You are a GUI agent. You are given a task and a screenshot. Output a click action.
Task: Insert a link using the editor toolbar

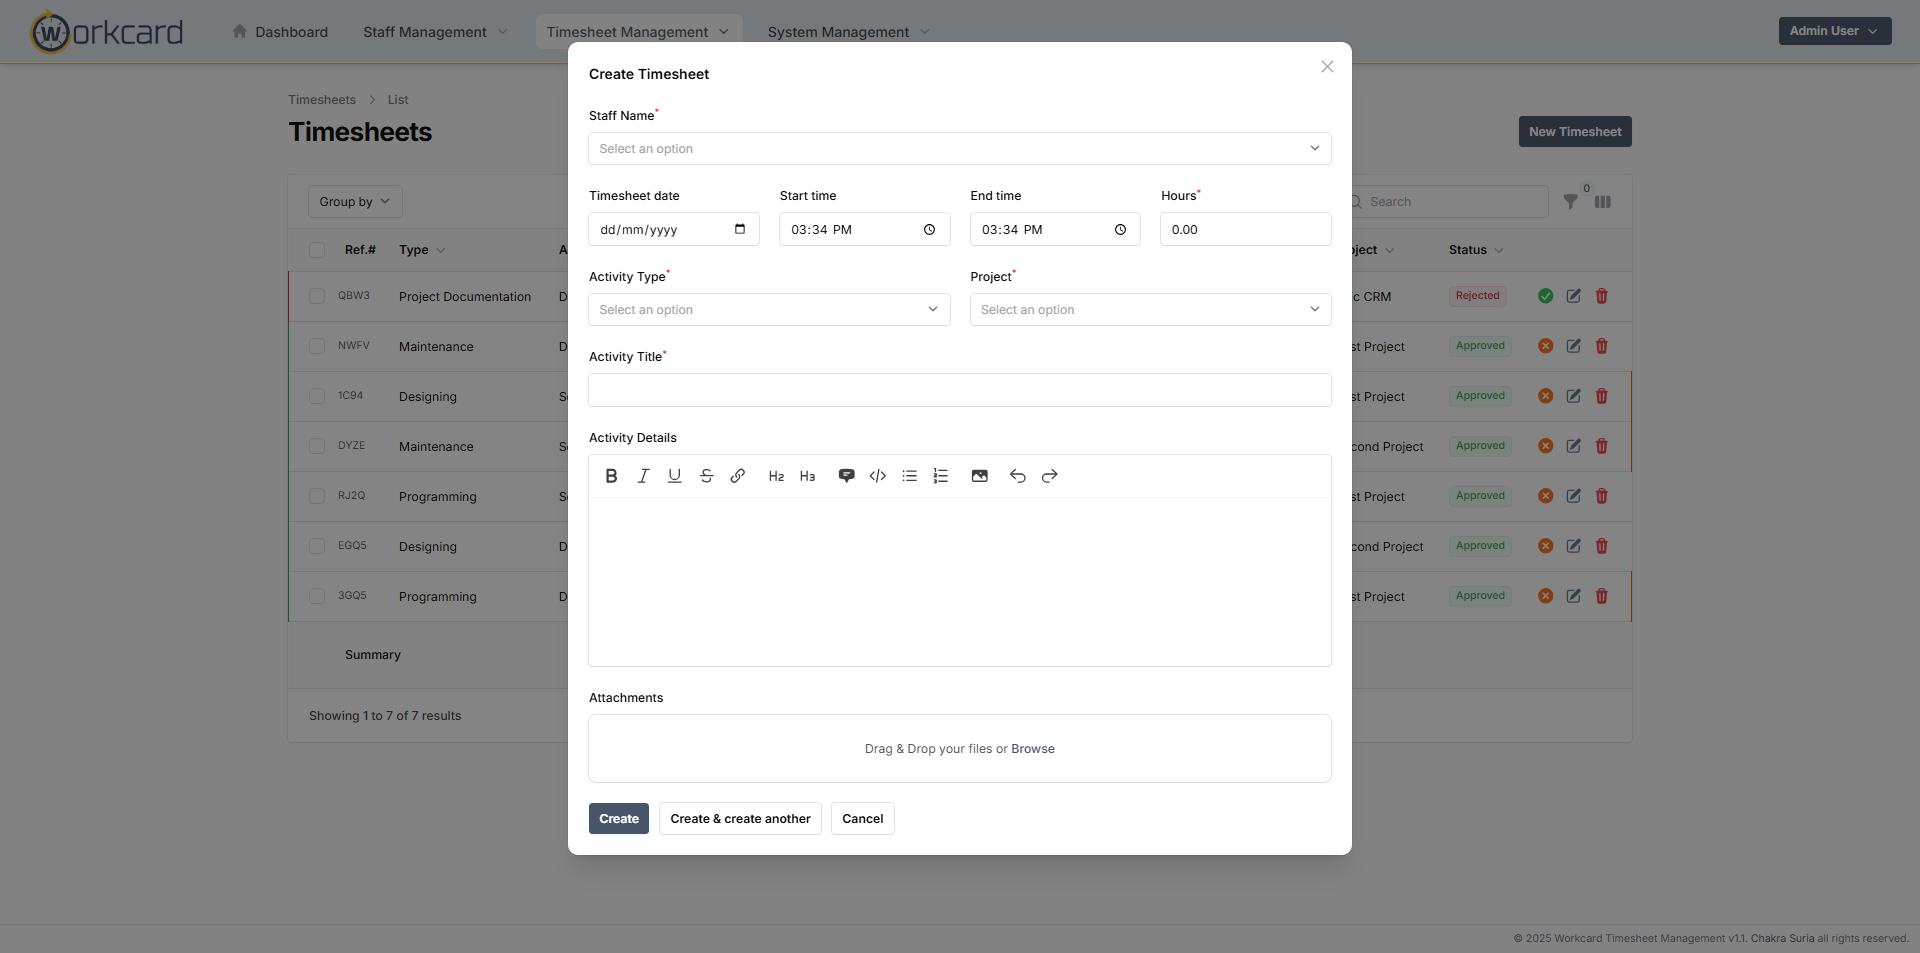738,476
